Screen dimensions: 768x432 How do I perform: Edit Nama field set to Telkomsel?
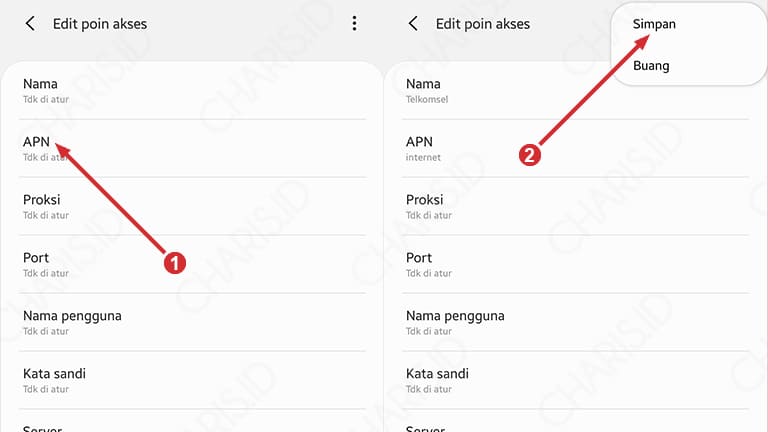[424, 90]
